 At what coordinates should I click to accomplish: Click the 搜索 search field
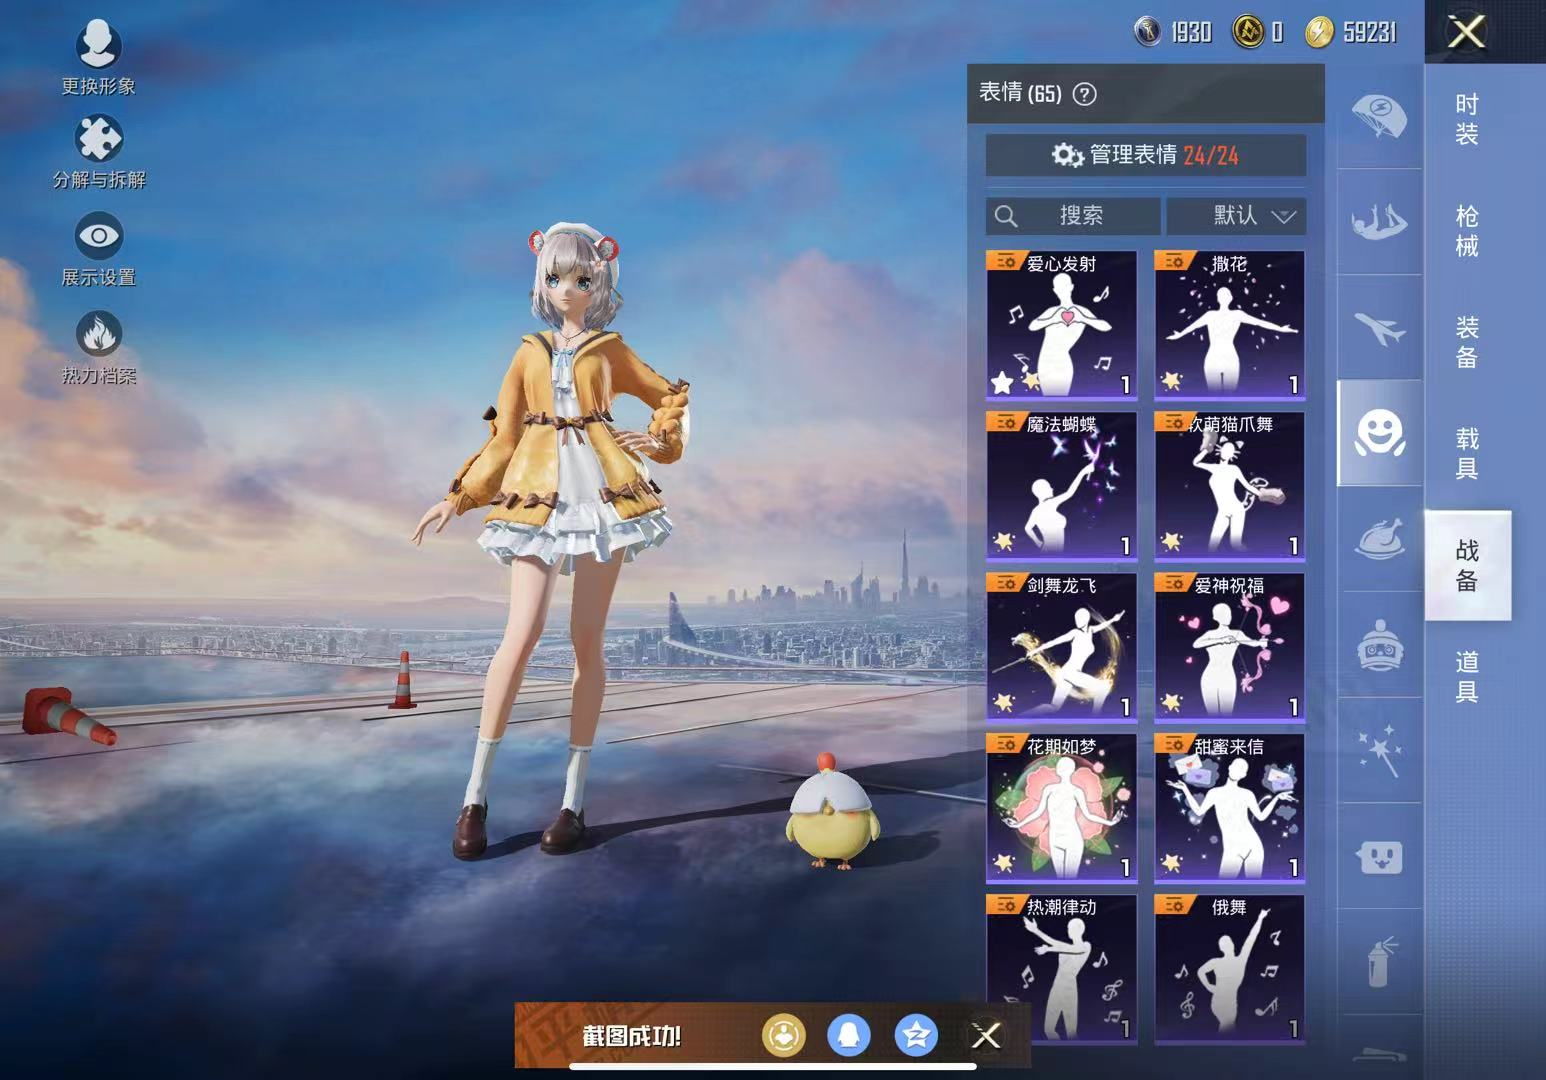click(x=1073, y=216)
